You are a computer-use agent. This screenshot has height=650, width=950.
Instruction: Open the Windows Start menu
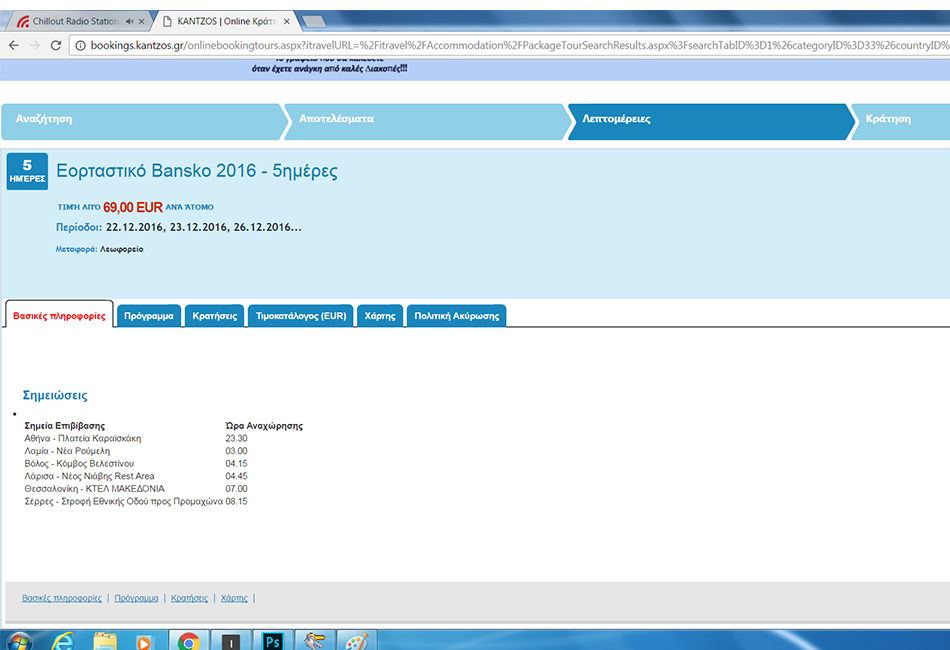click(x=20, y=640)
